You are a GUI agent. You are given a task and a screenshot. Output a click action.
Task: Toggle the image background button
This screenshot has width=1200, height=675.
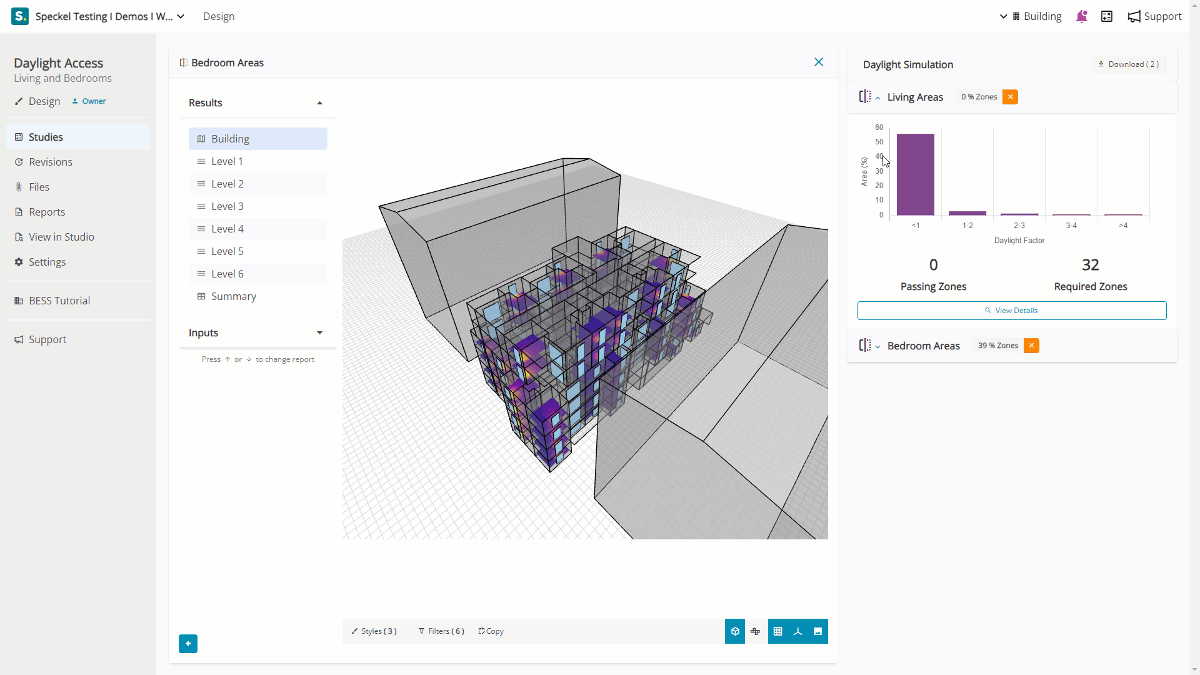pyautogui.click(x=818, y=631)
